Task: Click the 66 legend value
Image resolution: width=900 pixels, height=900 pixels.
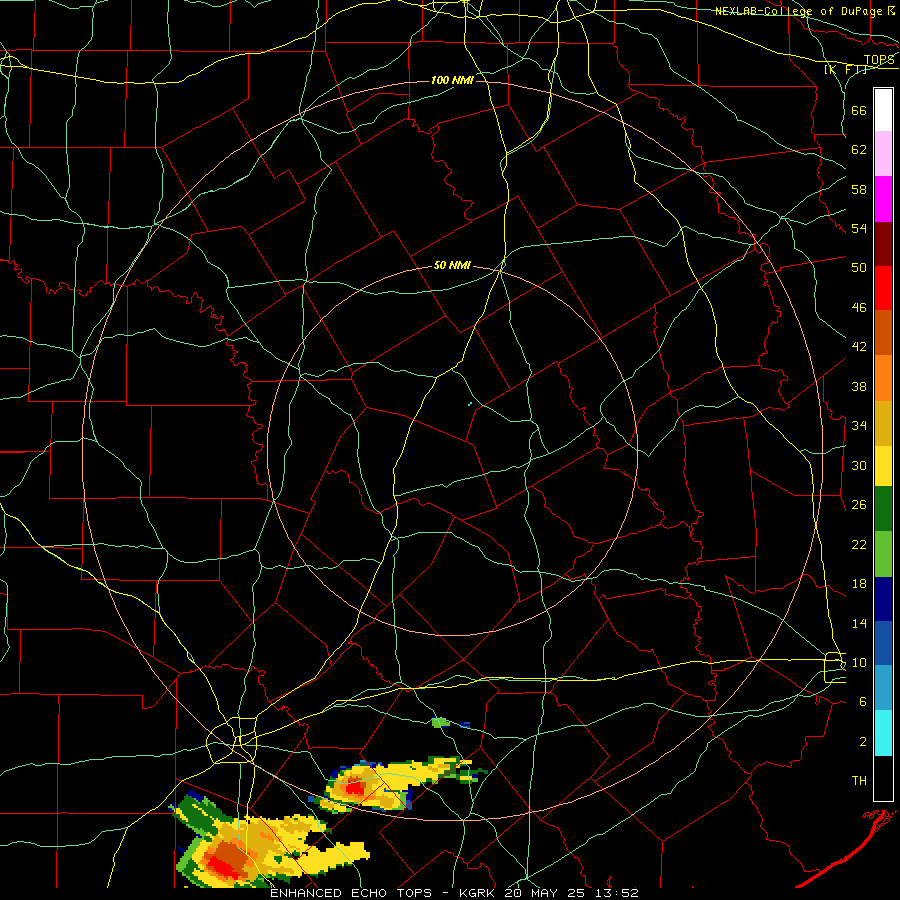Action: 859,110
